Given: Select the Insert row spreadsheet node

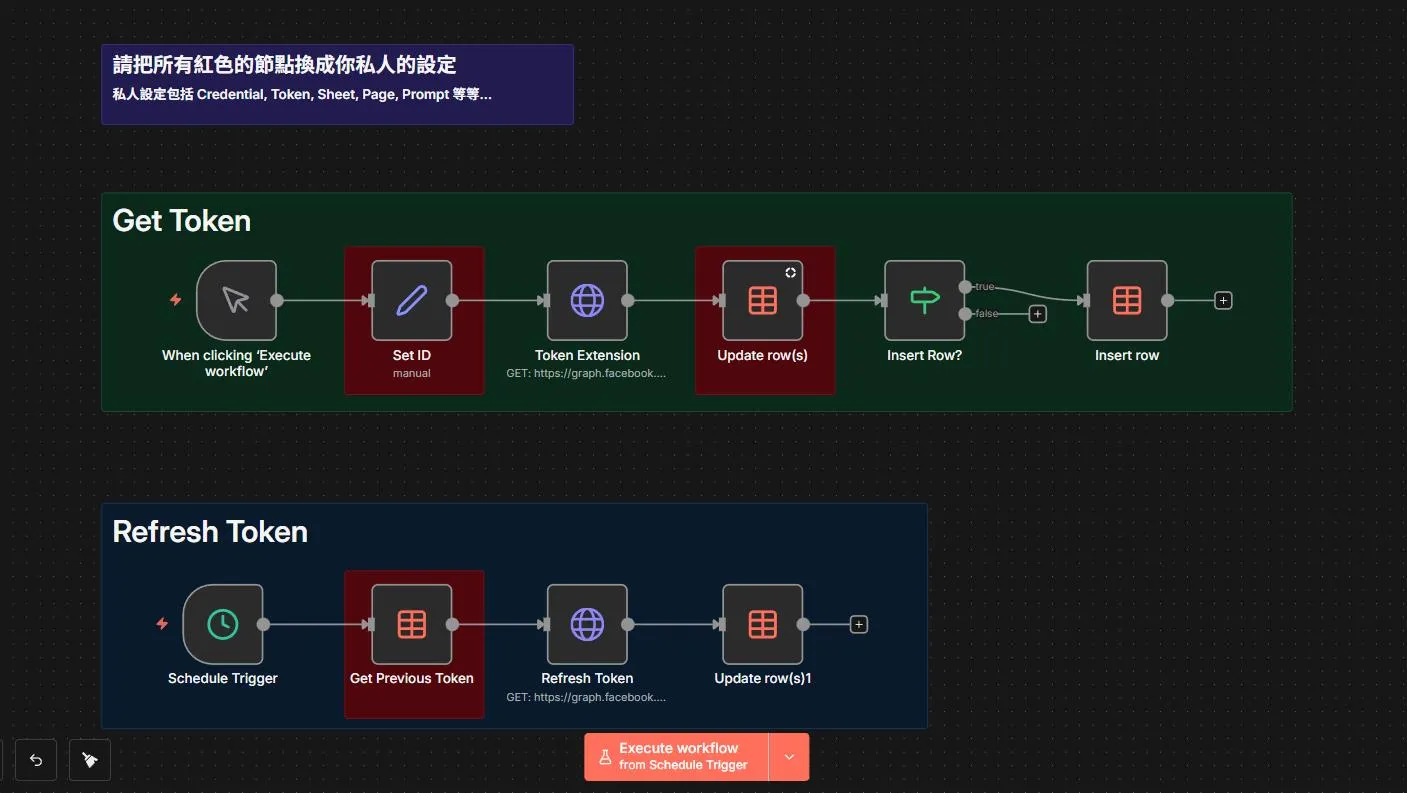Looking at the screenshot, I should coord(1127,300).
